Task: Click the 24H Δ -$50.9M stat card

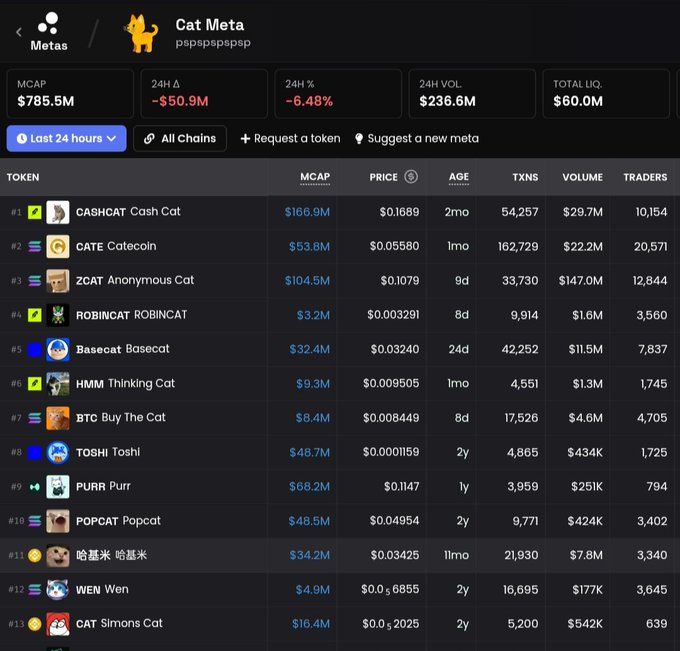Action: [x=204, y=93]
